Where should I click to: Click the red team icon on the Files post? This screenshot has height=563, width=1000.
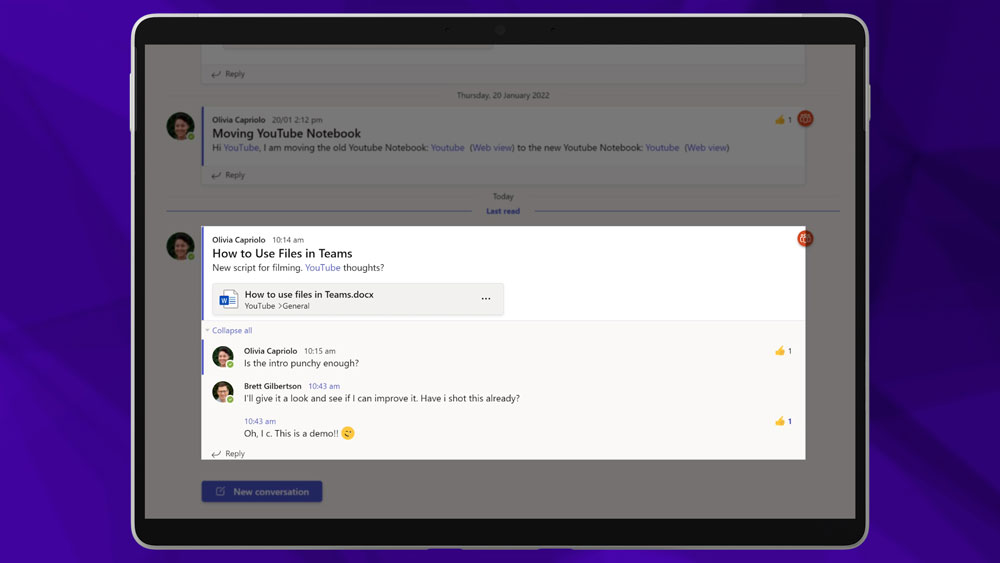point(805,238)
